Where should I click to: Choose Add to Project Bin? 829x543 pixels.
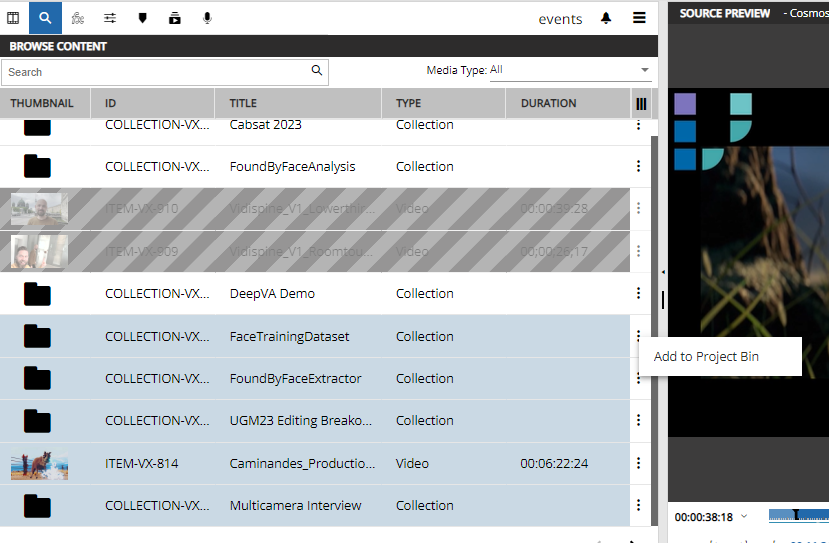coord(708,357)
